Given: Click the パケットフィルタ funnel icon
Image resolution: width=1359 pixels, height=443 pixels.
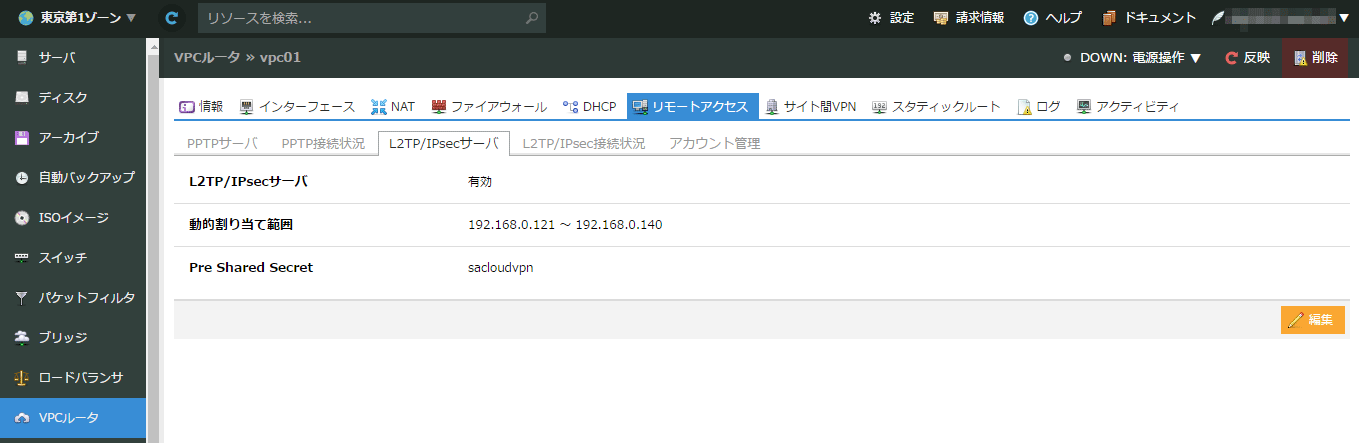Looking at the screenshot, I should point(22,298).
